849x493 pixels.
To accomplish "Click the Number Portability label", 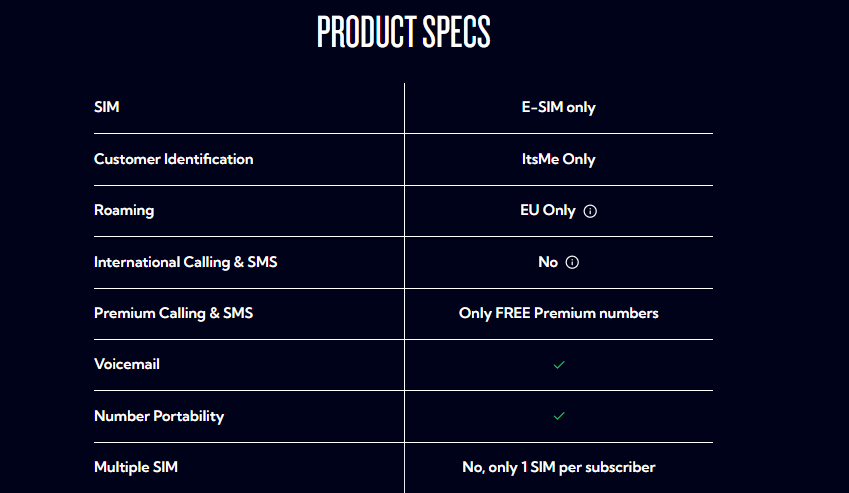I will coord(159,416).
